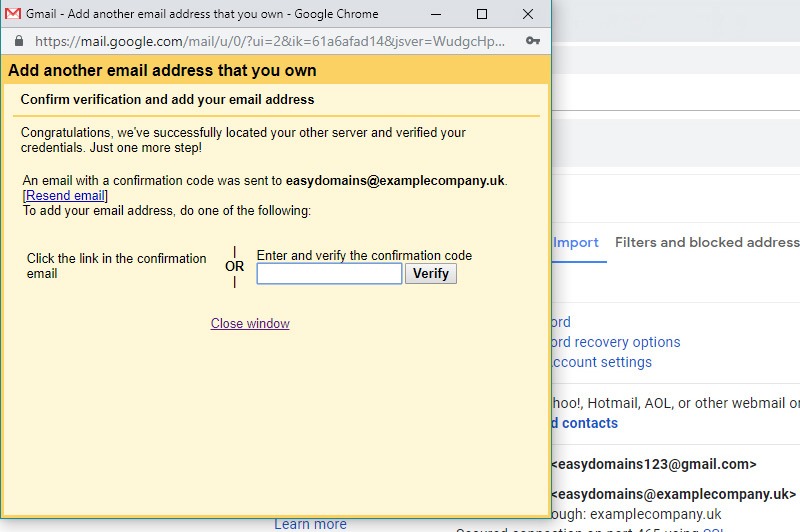The image size is (800, 532).
Task: Click the easydomains@examplecompany.uk entry in settings
Action: tap(673, 494)
